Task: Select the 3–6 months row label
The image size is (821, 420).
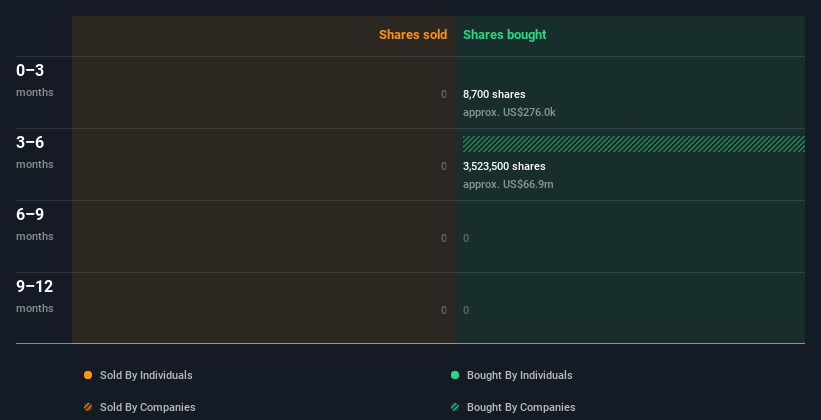Action: pyautogui.click(x=34, y=151)
